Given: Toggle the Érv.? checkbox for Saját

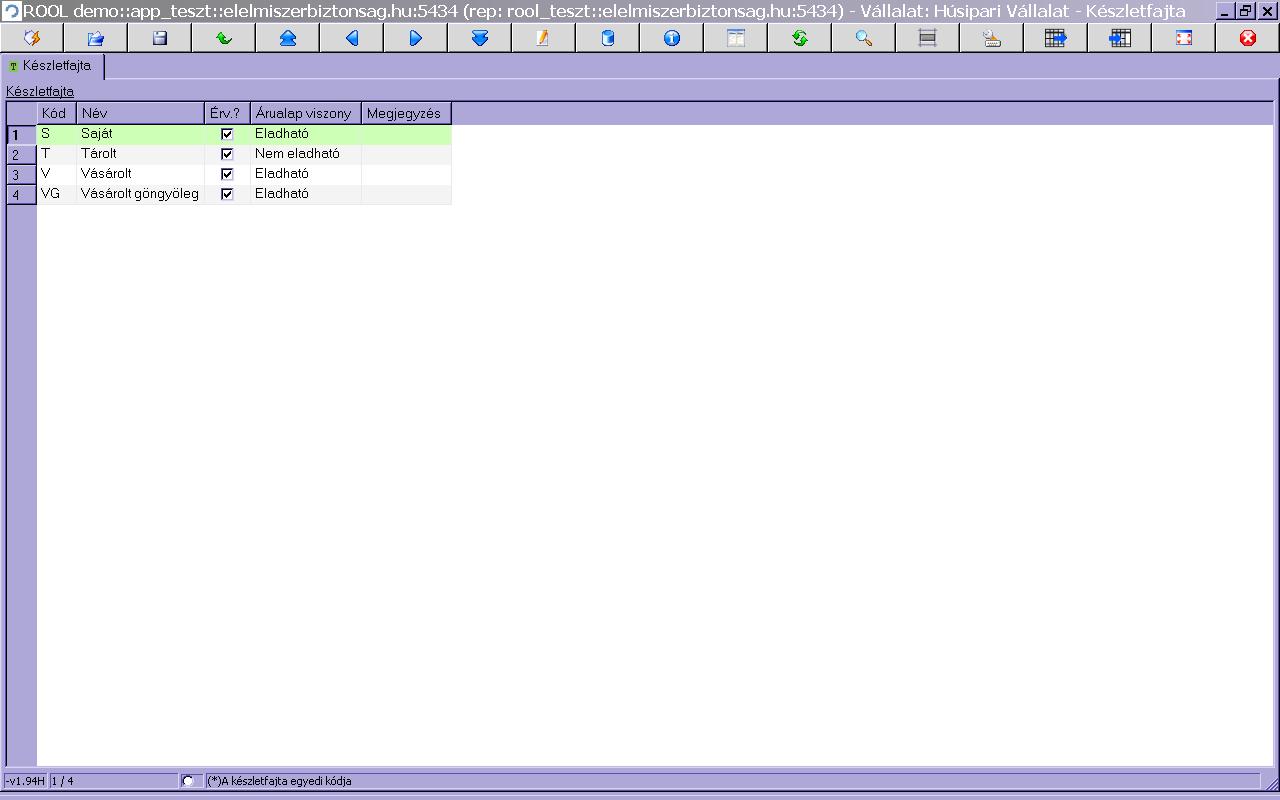Looking at the screenshot, I should [x=227, y=134].
